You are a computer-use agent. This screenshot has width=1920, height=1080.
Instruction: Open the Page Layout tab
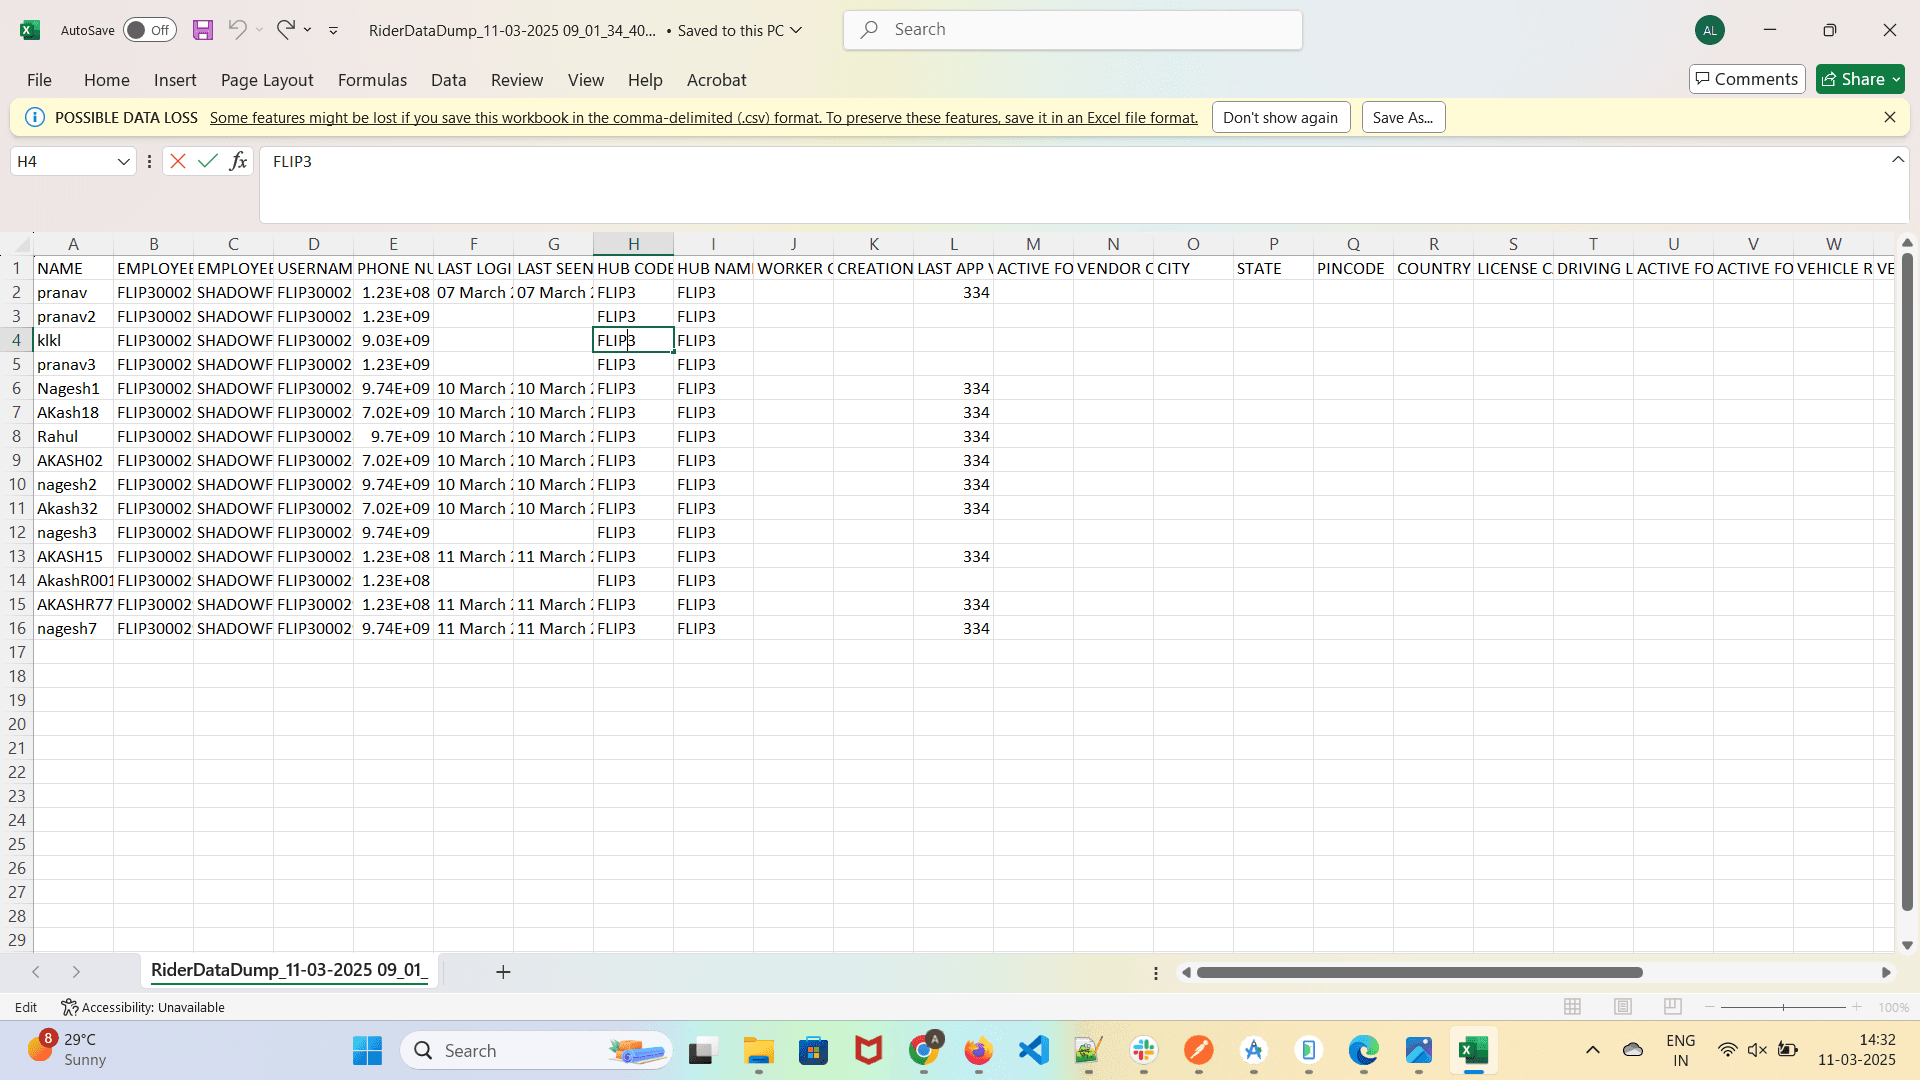click(267, 80)
